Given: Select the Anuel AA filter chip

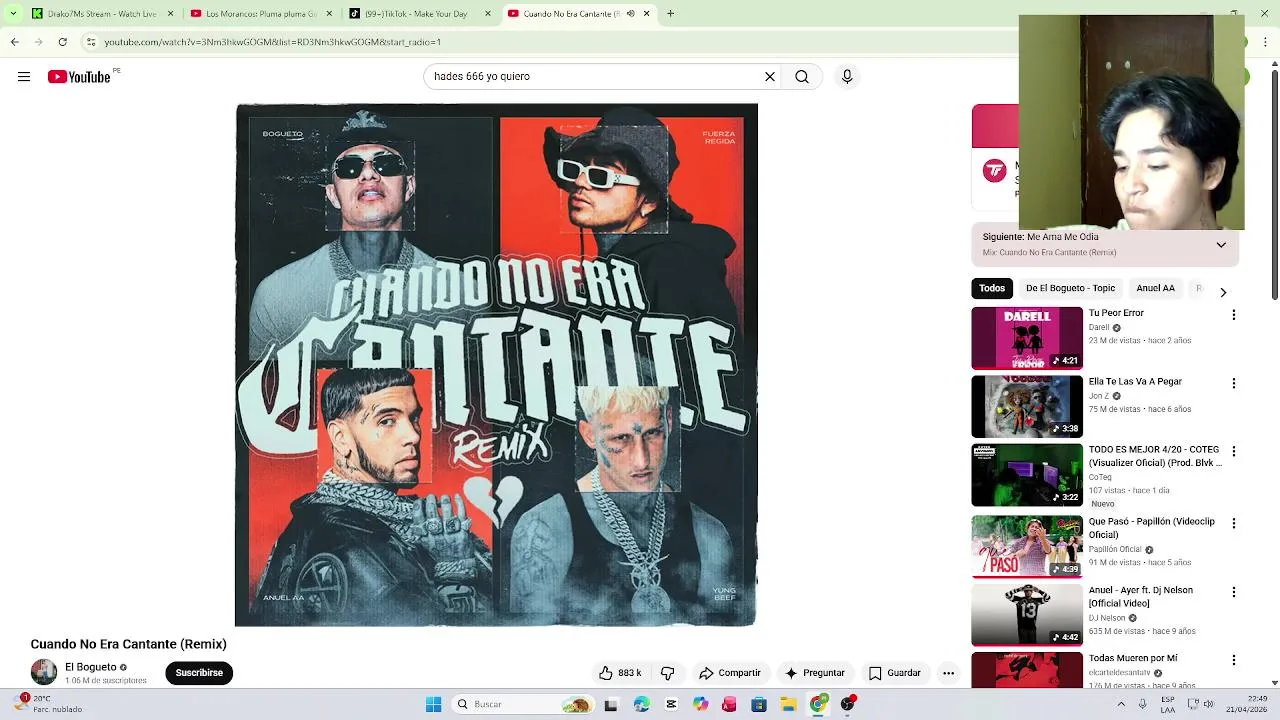Looking at the screenshot, I should [1155, 288].
